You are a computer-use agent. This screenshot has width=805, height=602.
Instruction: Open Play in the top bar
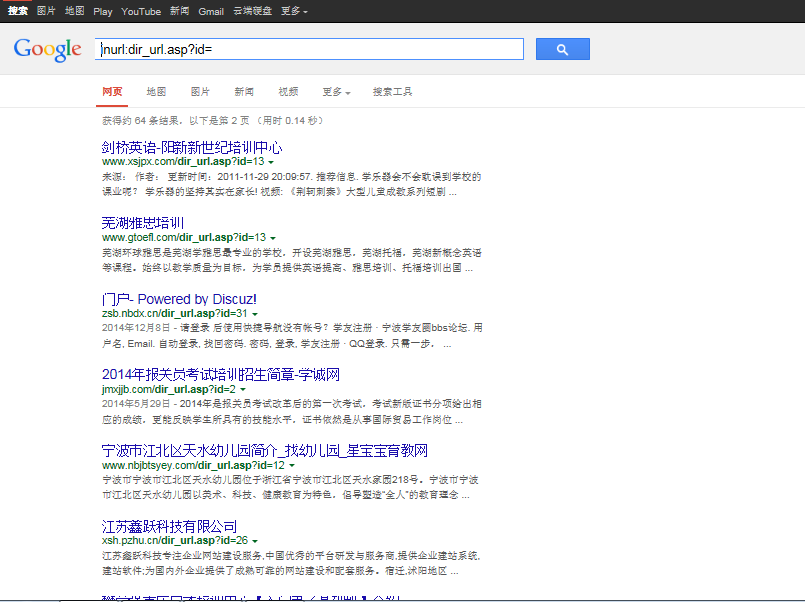coord(103,11)
